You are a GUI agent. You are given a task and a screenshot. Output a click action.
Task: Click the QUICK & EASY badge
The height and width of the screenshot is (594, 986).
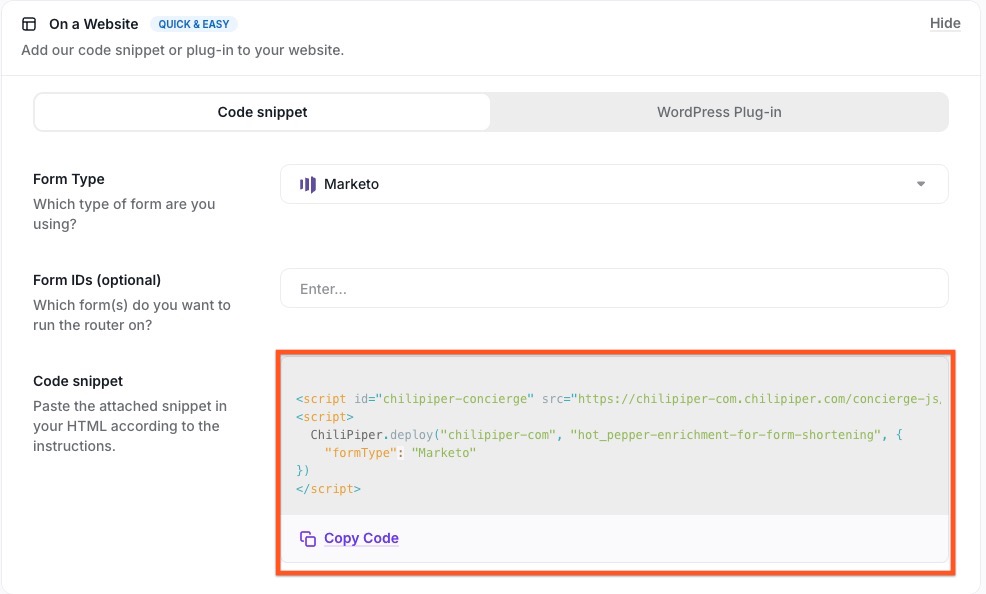pos(194,24)
